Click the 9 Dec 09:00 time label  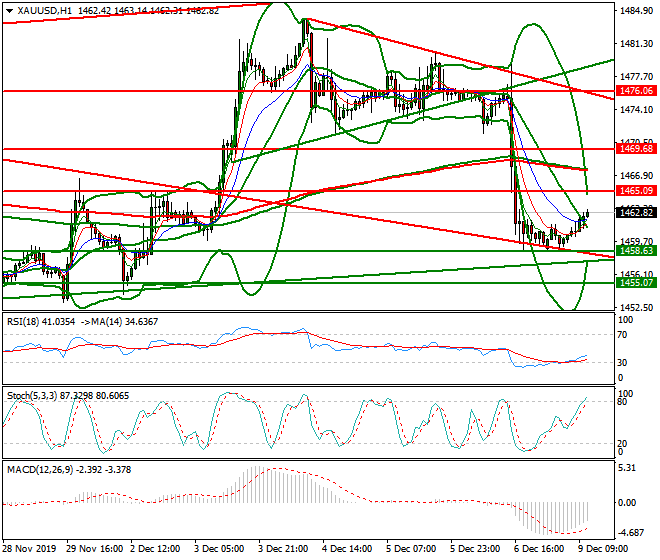pos(603,549)
